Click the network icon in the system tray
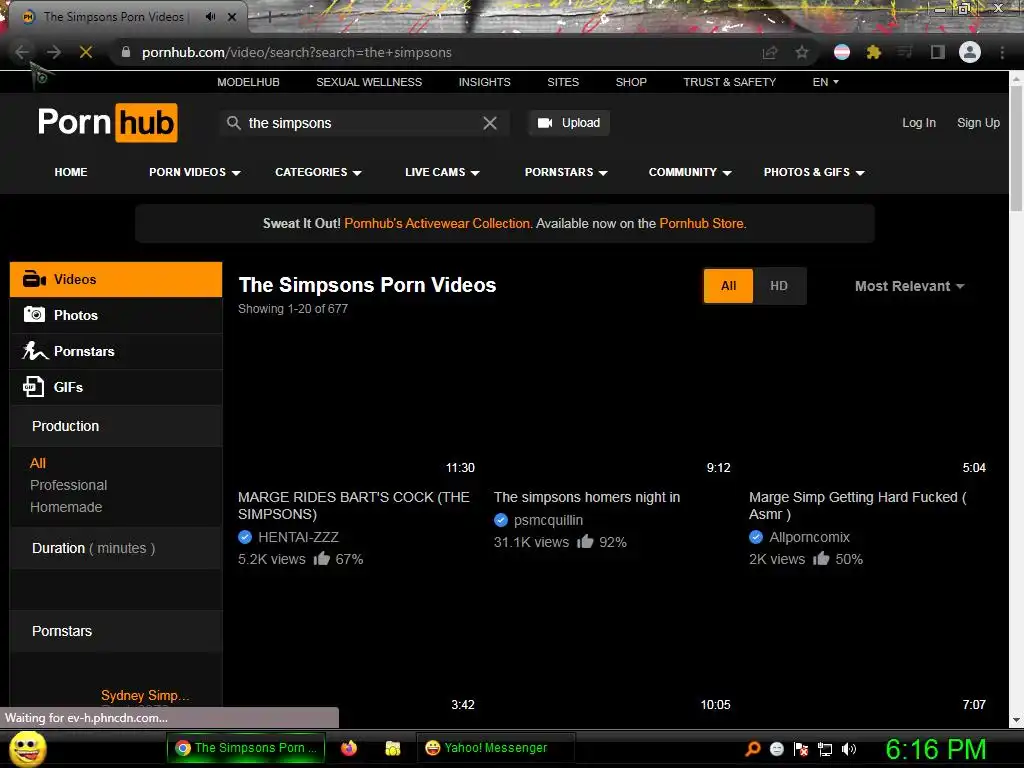The height and width of the screenshot is (768, 1024). pos(825,749)
